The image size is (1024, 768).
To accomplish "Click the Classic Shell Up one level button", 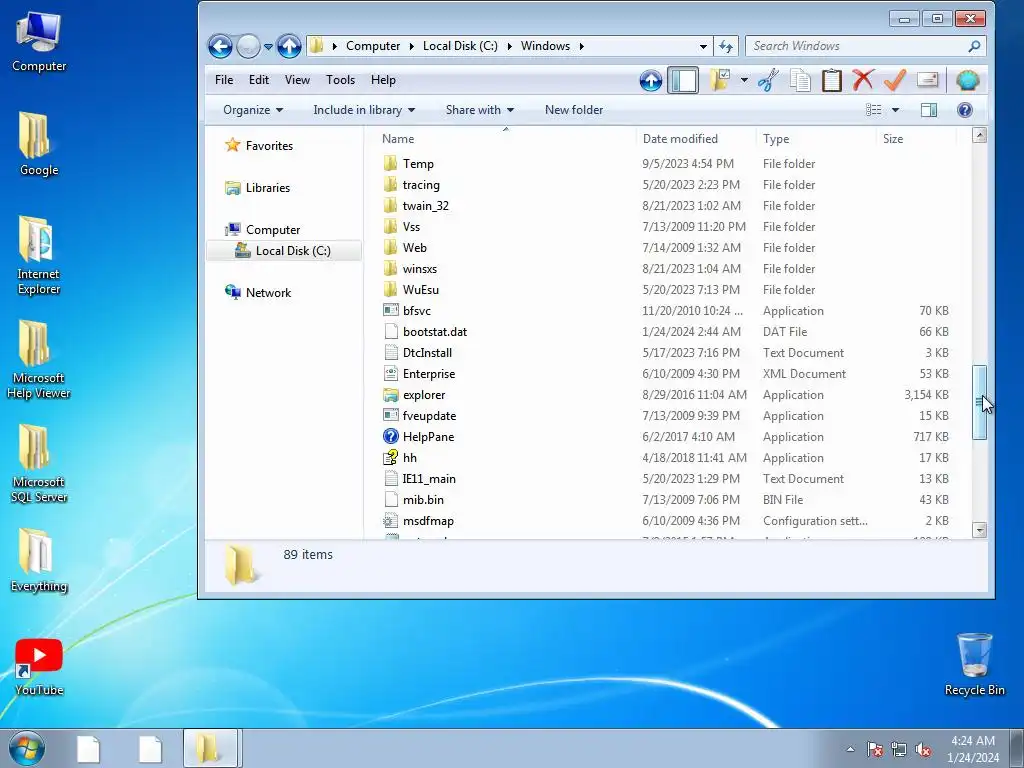I will 650,80.
